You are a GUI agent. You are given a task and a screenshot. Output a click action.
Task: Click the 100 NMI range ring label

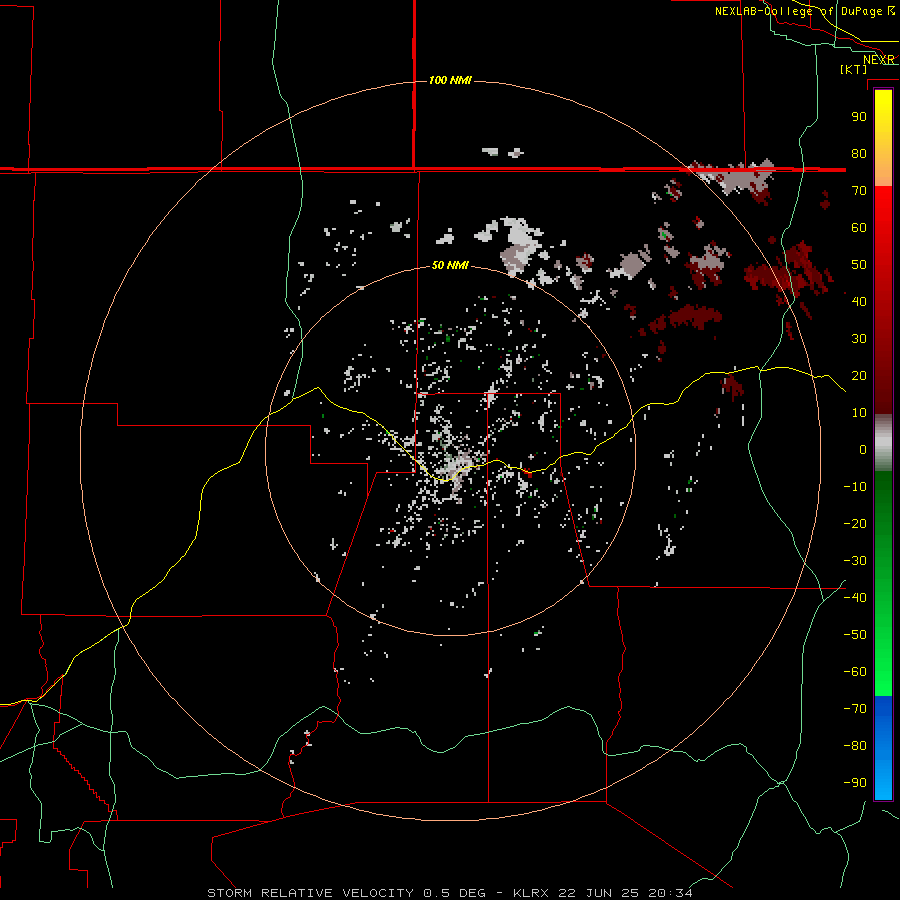pos(450,80)
